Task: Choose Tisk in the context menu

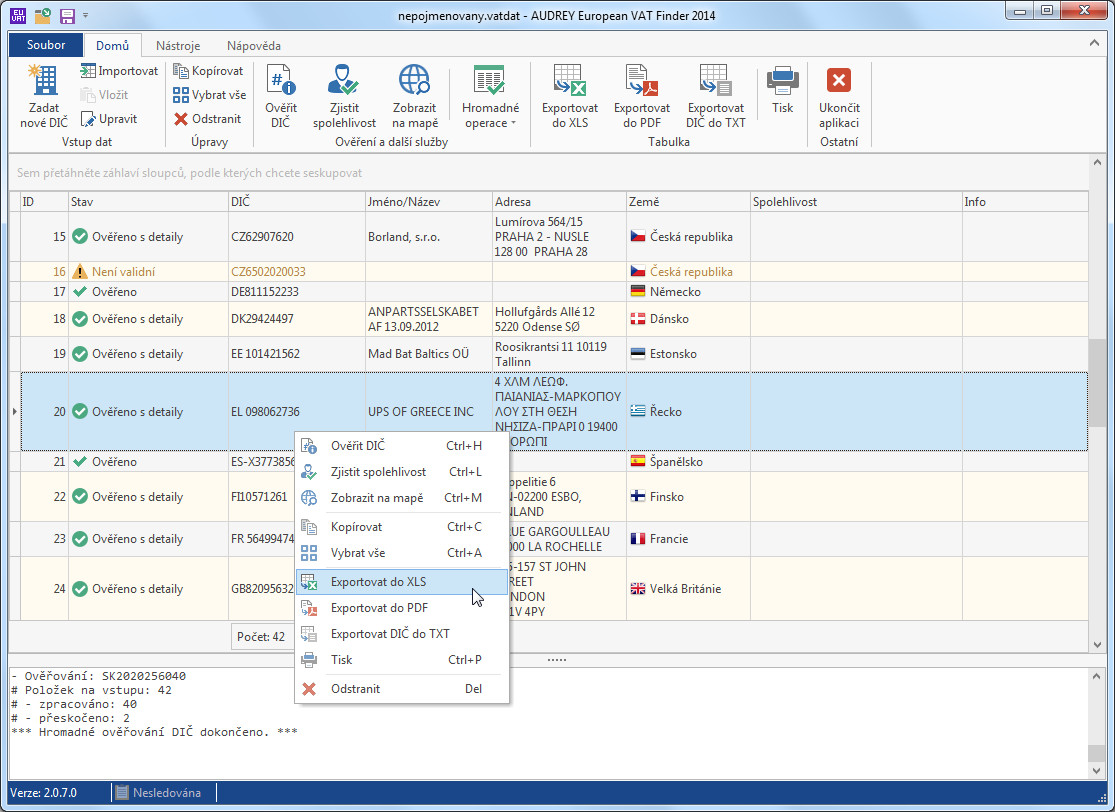Action: 402,660
